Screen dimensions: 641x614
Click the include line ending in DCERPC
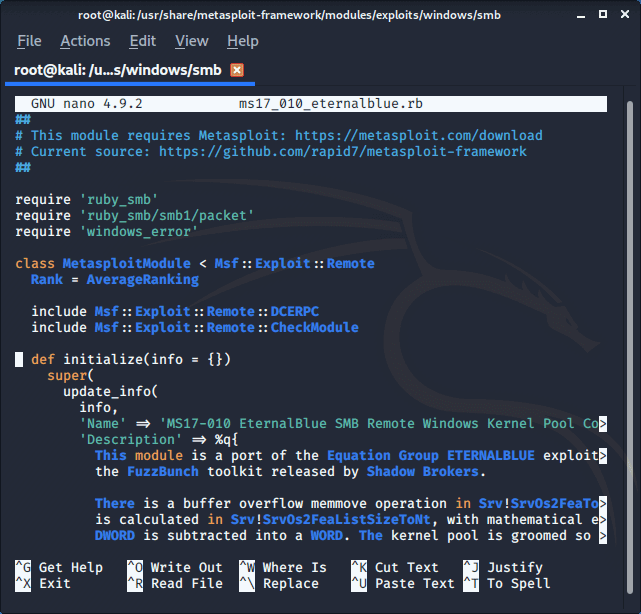pos(175,311)
